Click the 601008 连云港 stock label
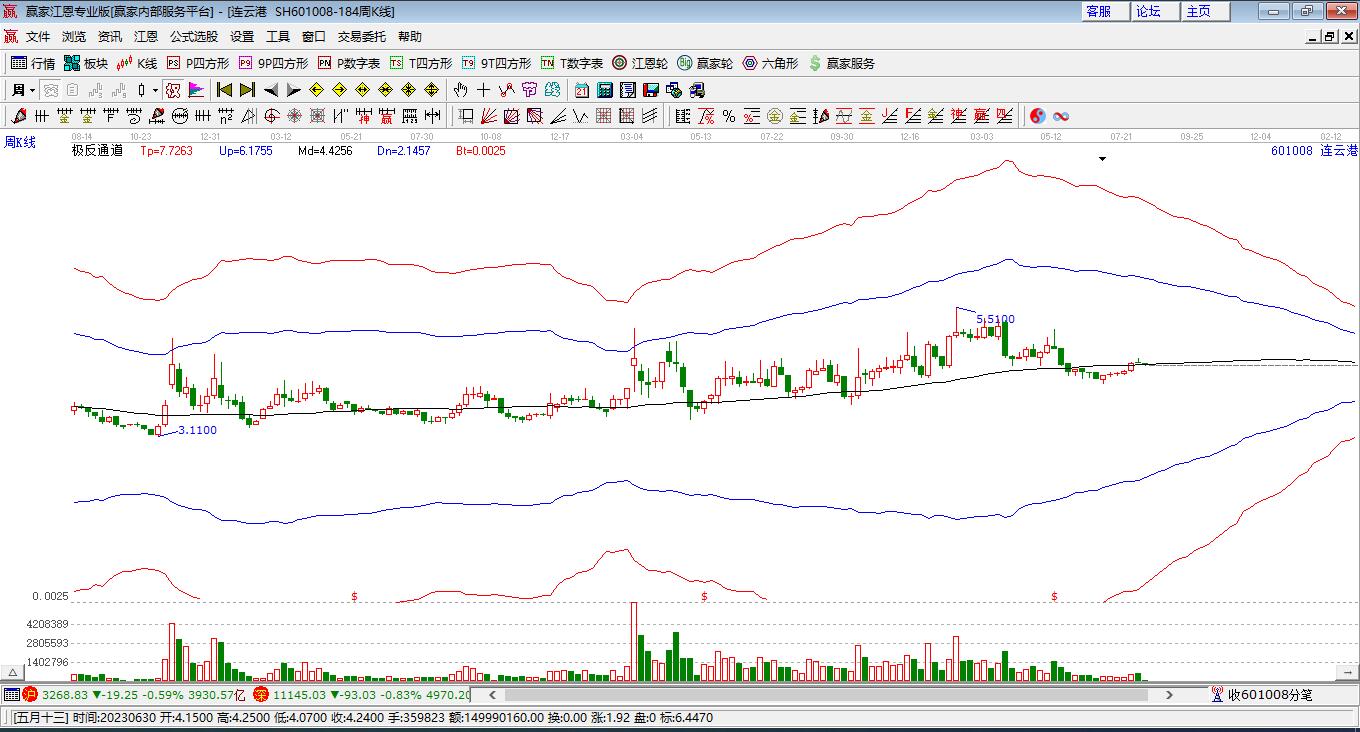Image resolution: width=1360 pixels, height=732 pixels. click(x=1314, y=151)
